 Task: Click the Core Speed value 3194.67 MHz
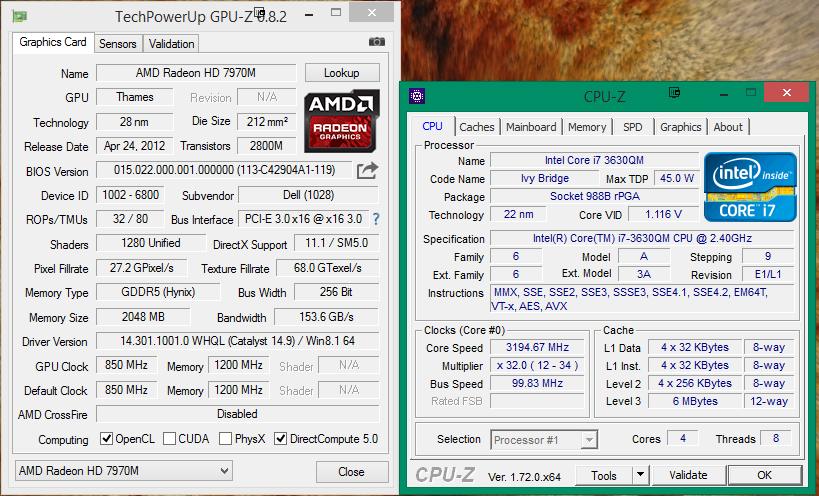pyautogui.click(x=537, y=347)
